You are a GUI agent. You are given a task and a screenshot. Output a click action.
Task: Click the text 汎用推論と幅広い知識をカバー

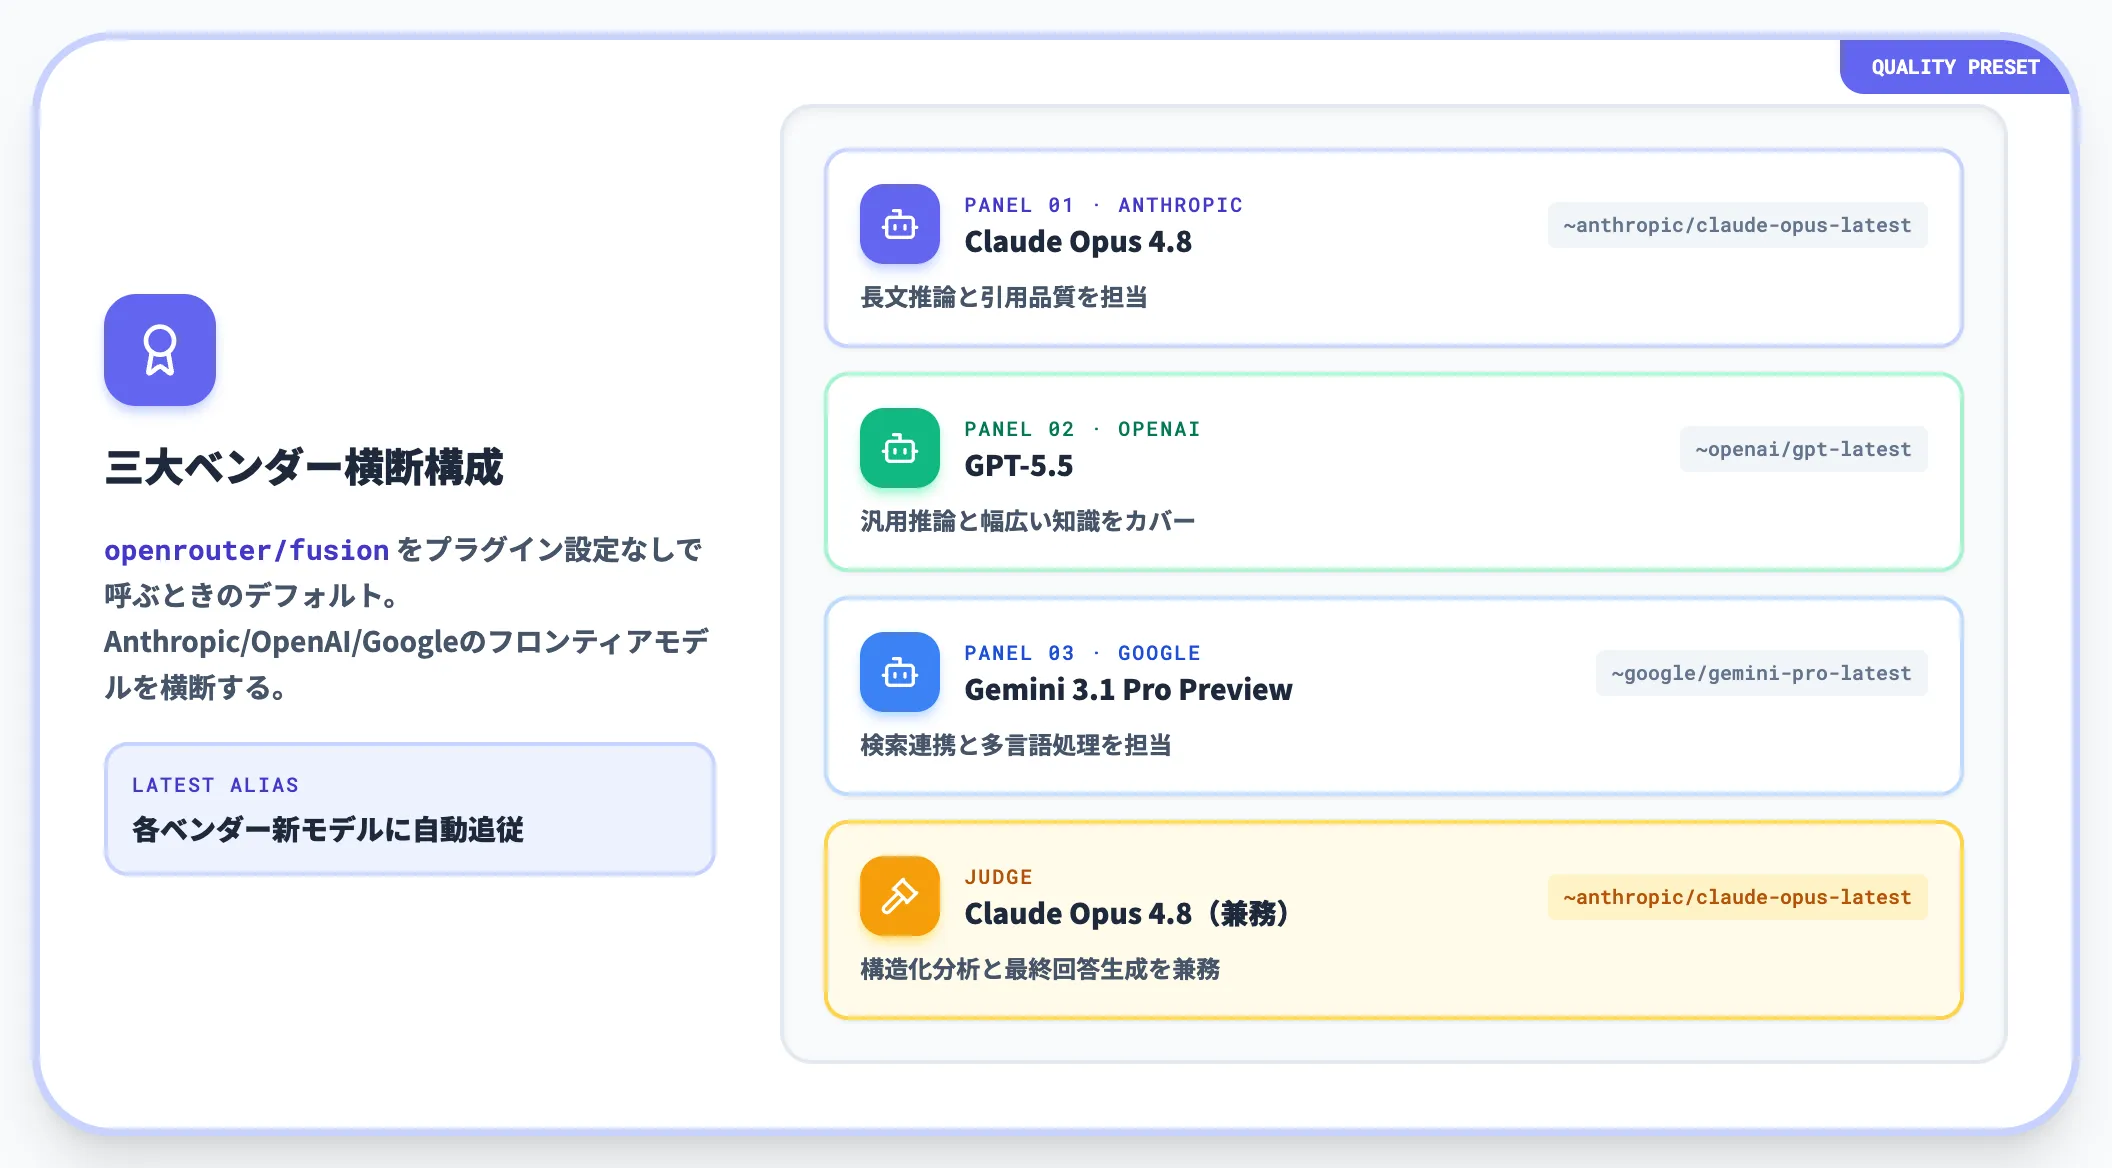click(x=1028, y=521)
